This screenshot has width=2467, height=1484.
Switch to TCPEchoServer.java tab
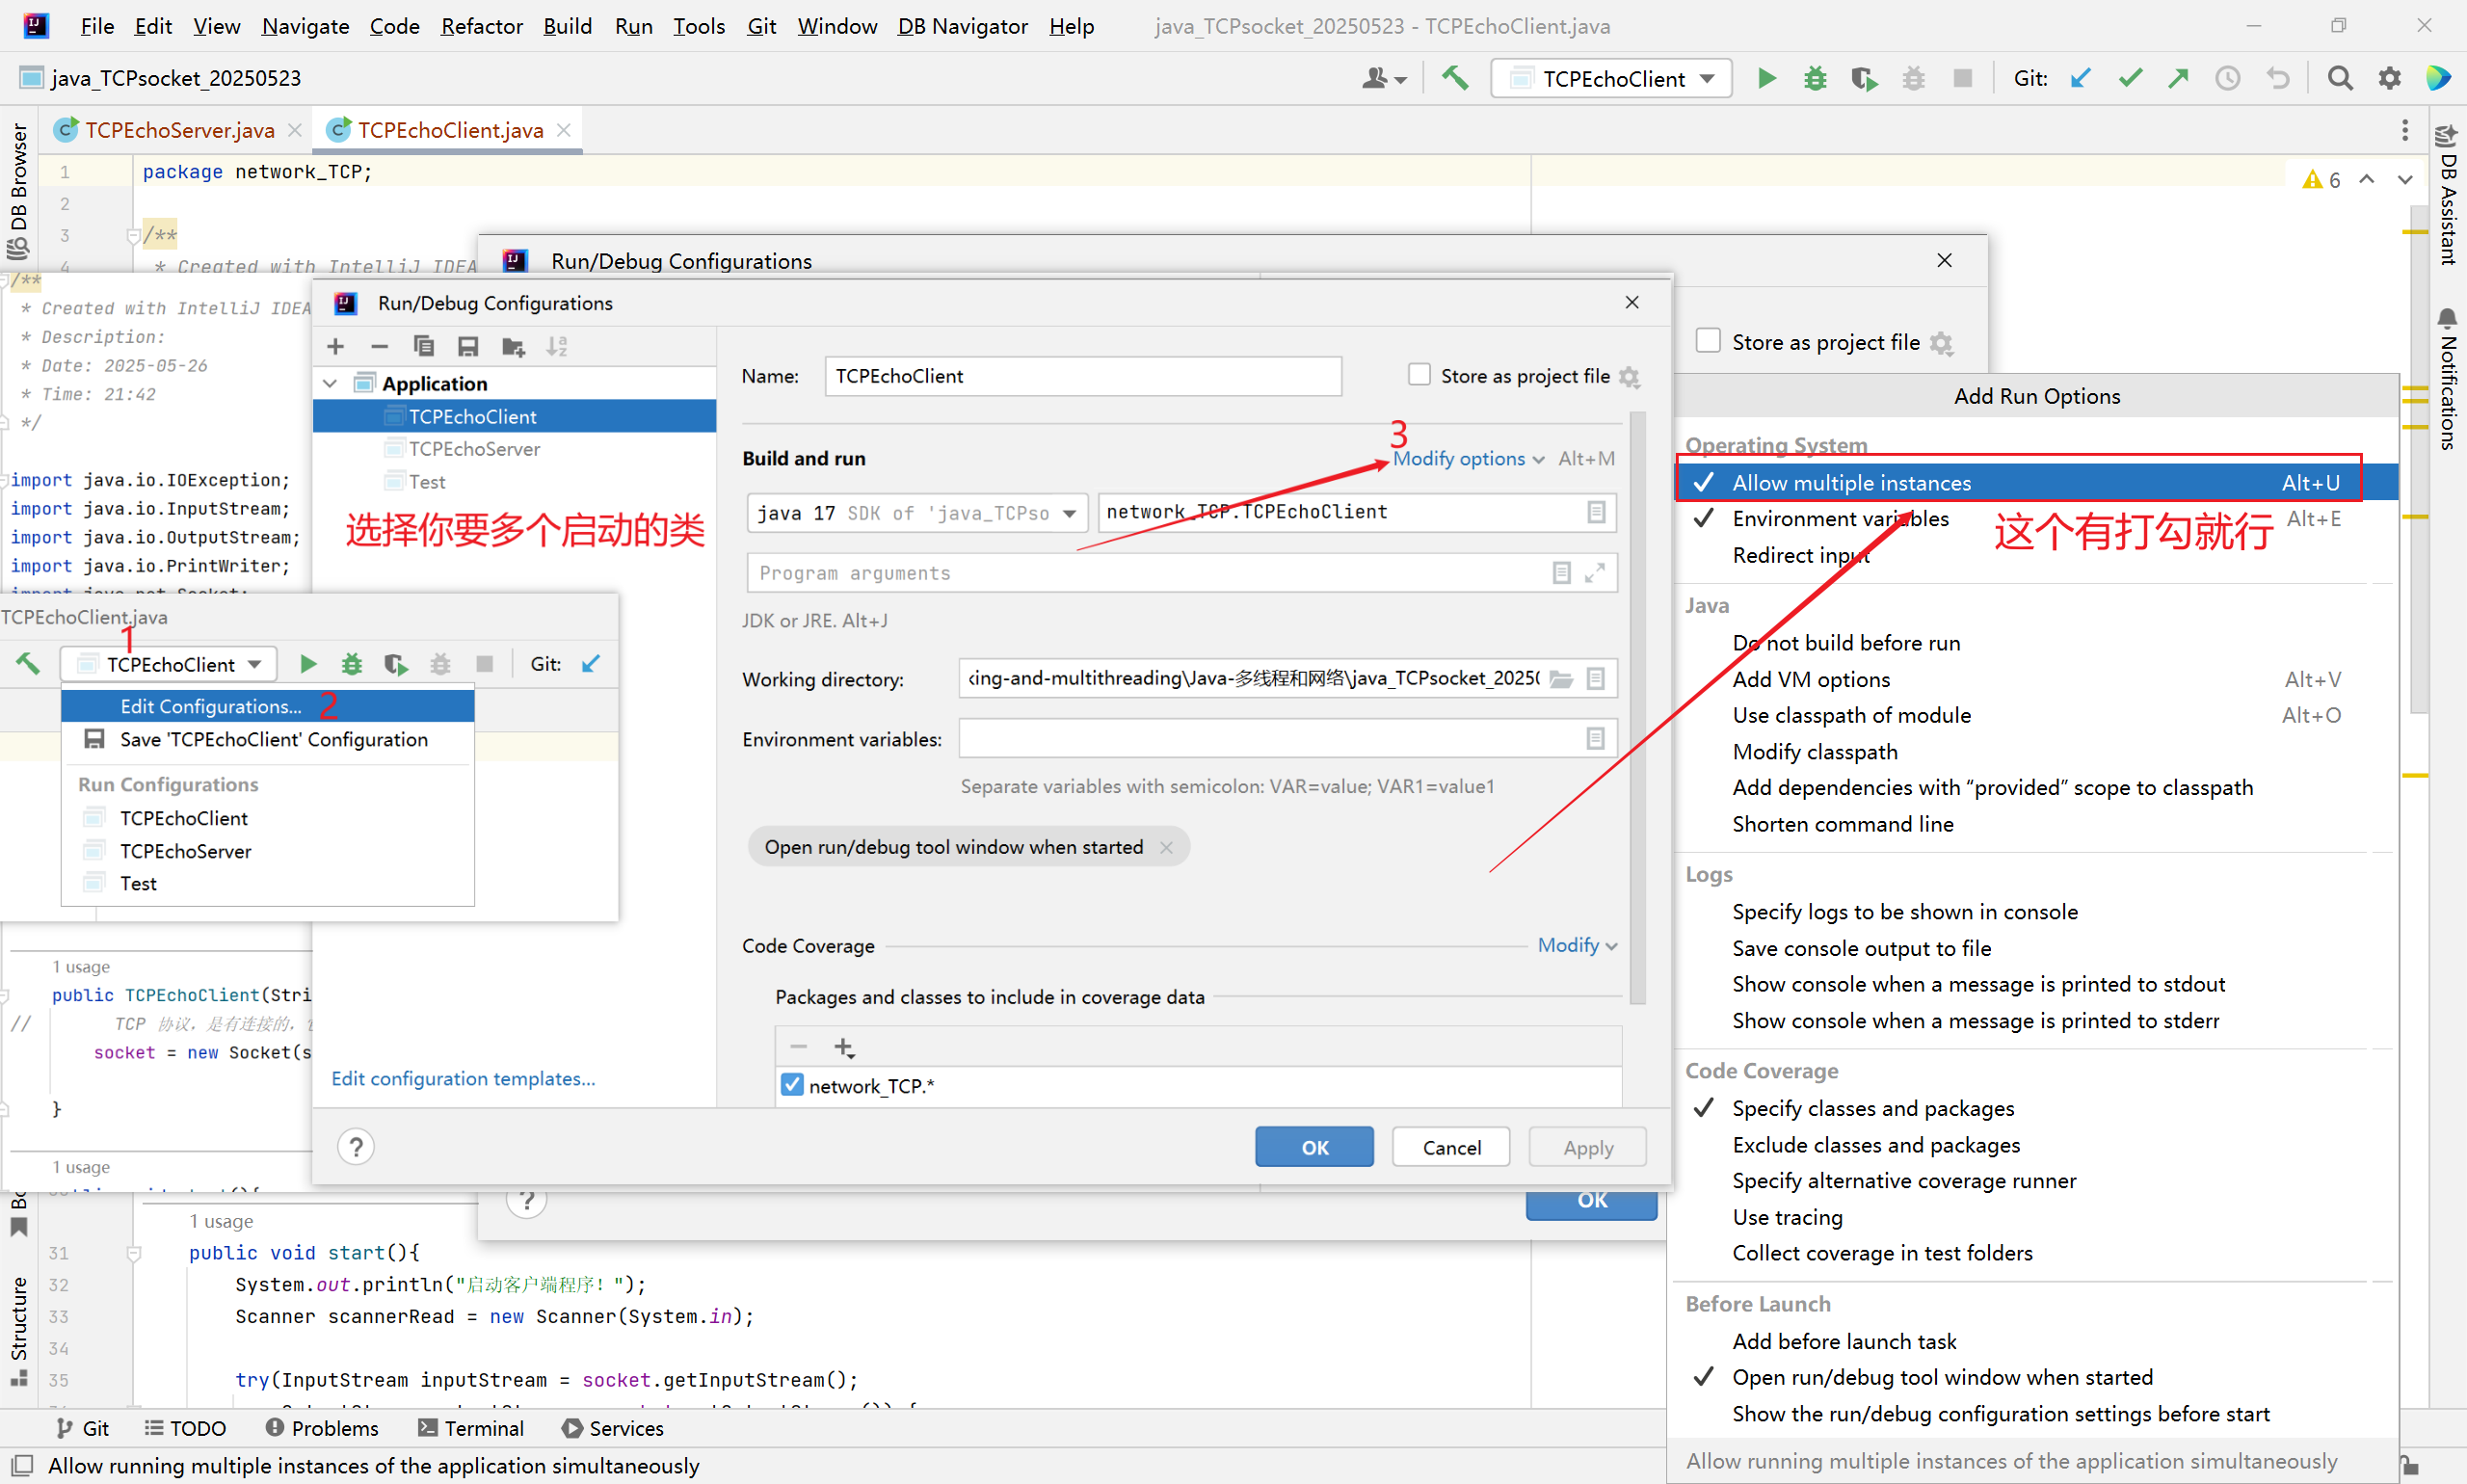[x=179, y=130]
